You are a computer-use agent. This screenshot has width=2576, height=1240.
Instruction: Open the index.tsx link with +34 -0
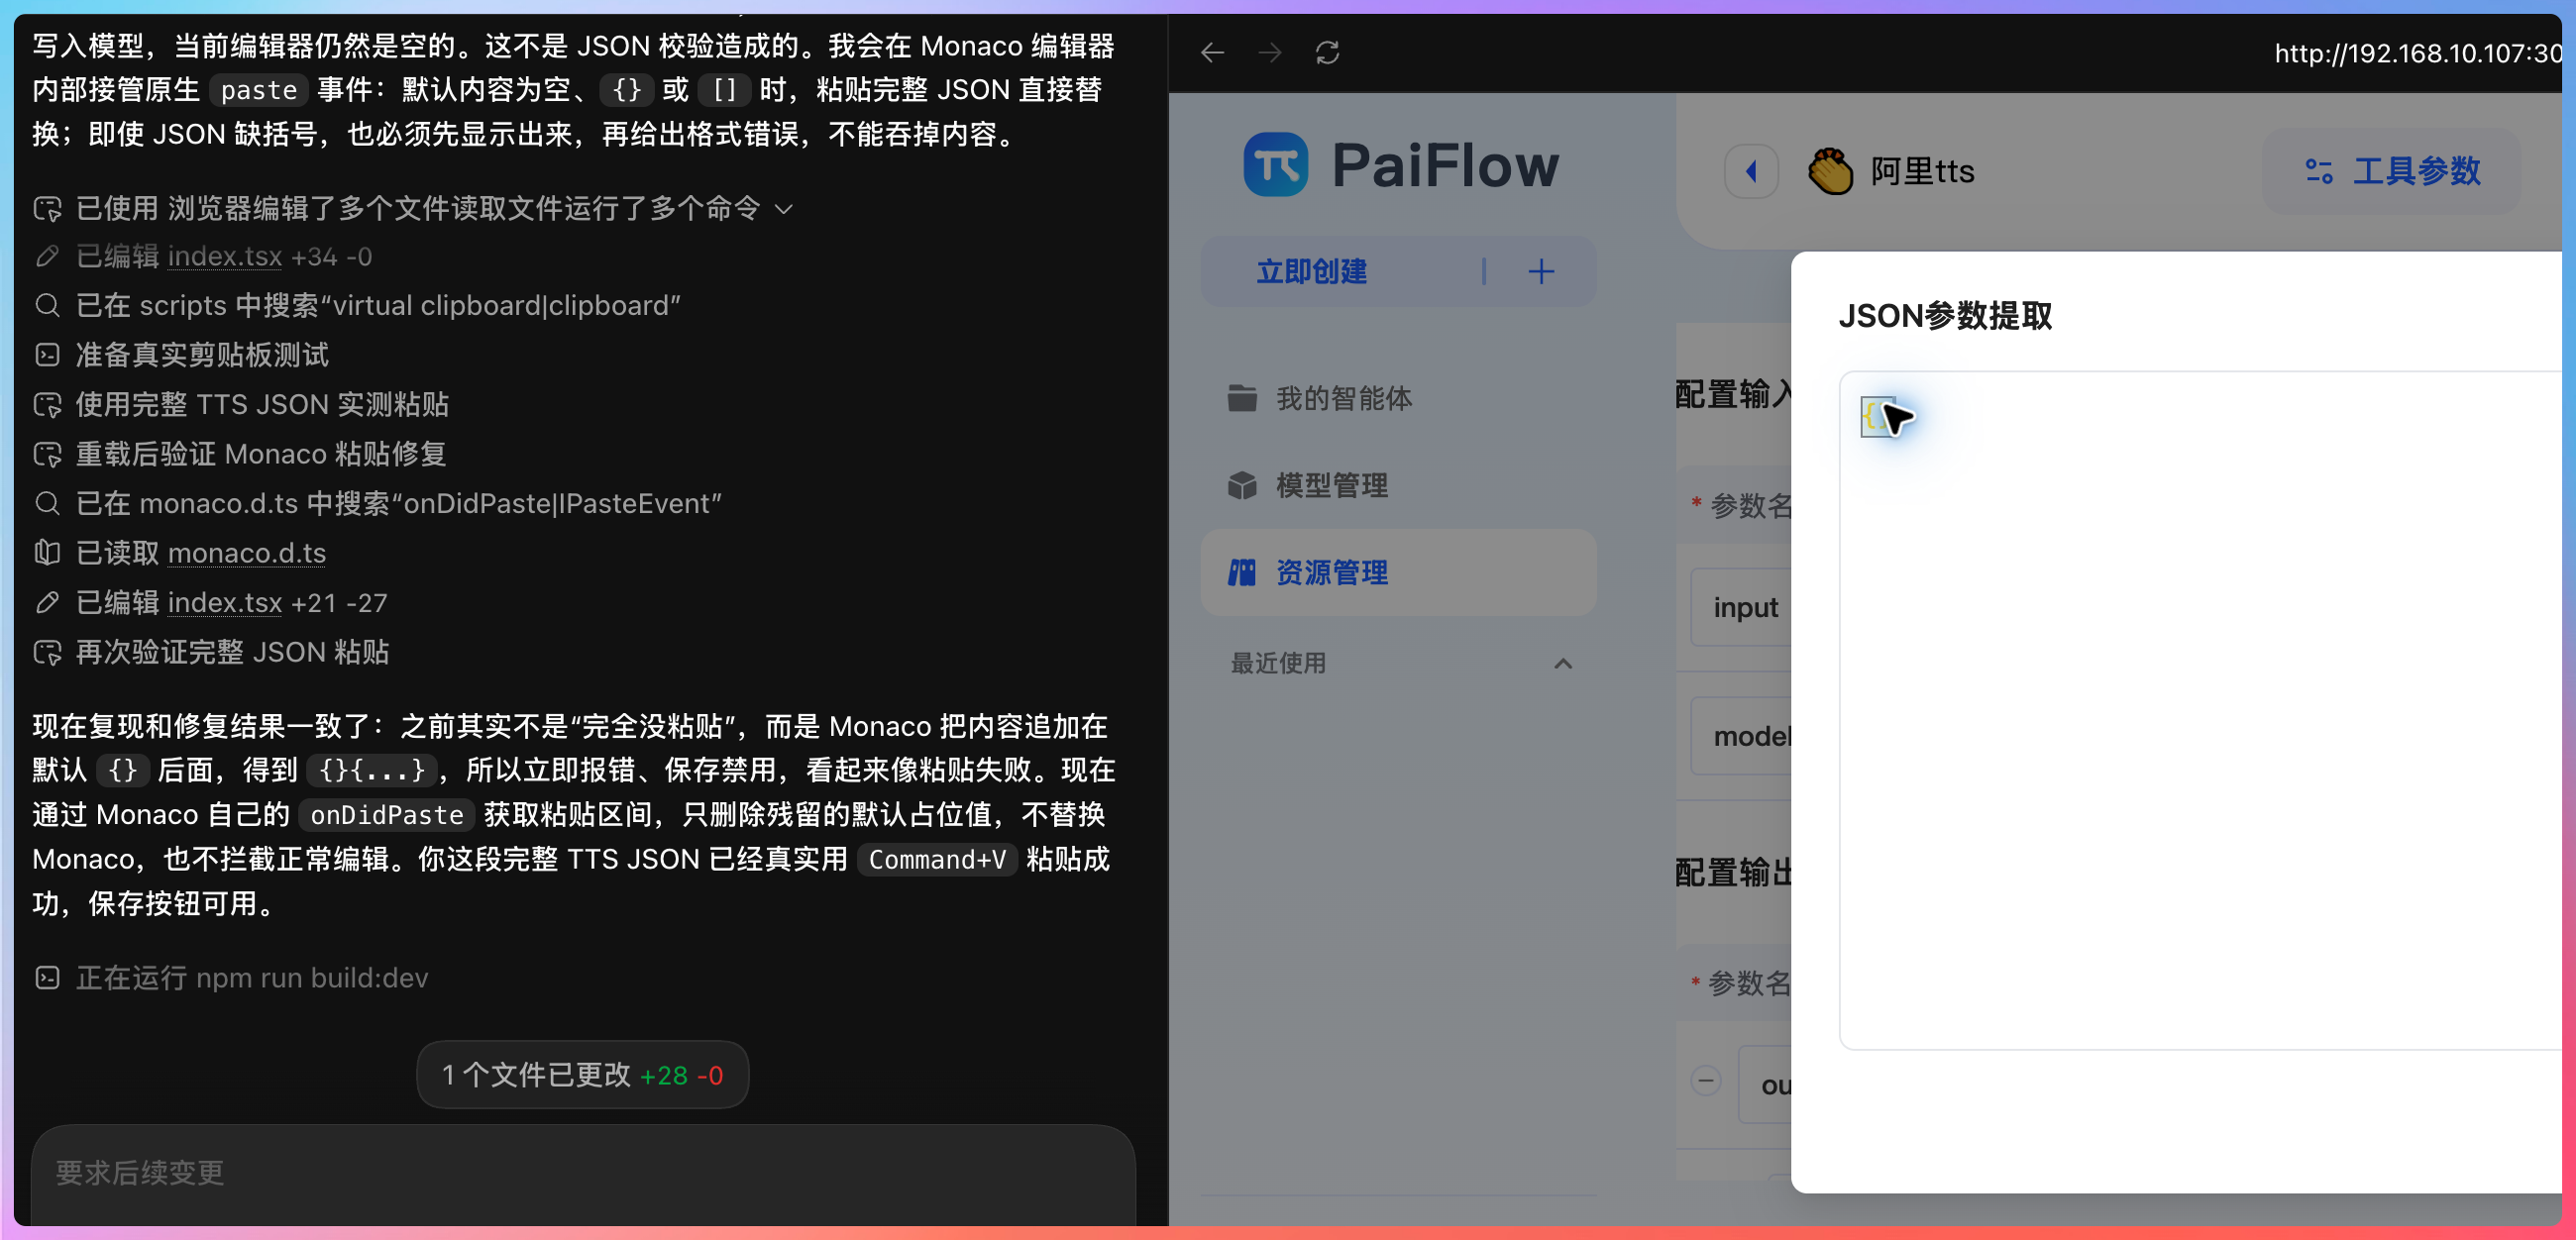click(x=225, y=257)
